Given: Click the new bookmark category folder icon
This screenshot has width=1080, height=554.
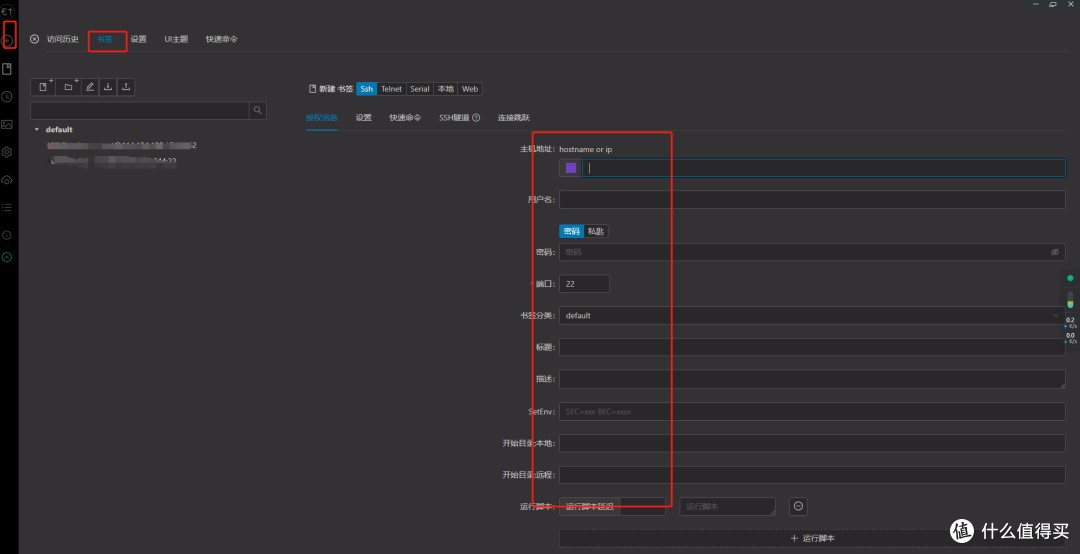Looking at the screenshot, I should point(68,87).
